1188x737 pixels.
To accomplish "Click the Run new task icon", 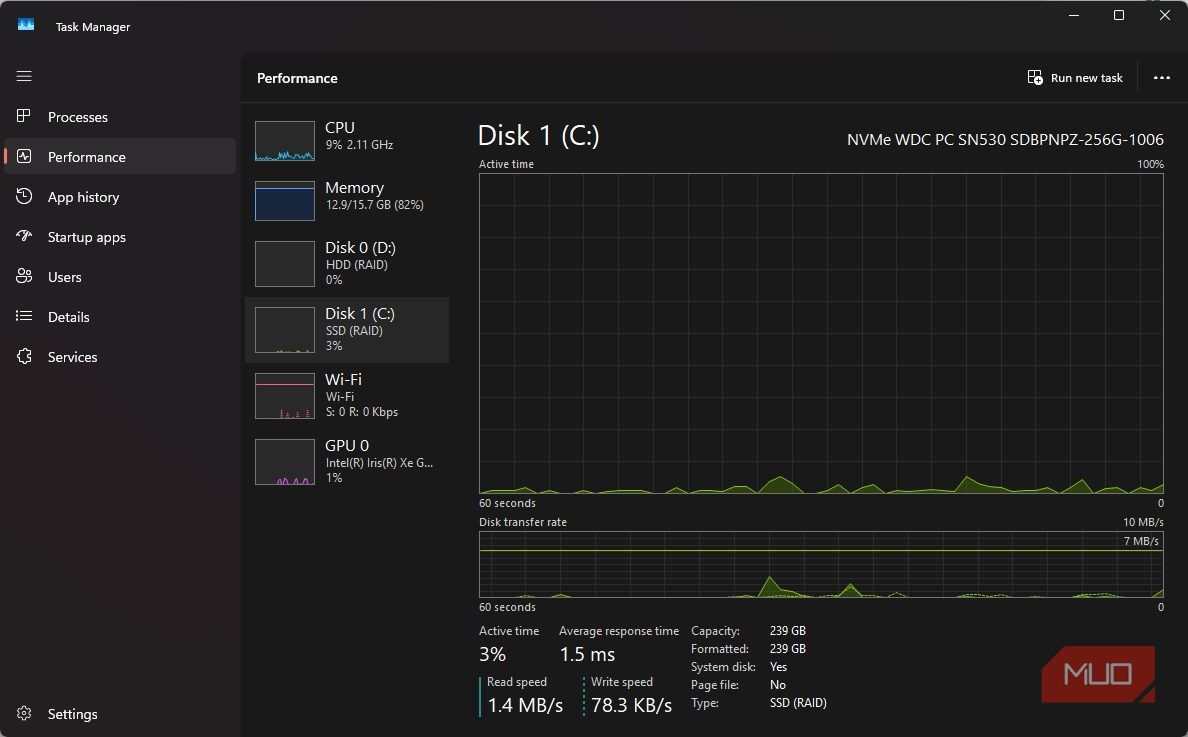I will tap(1035, 77).
